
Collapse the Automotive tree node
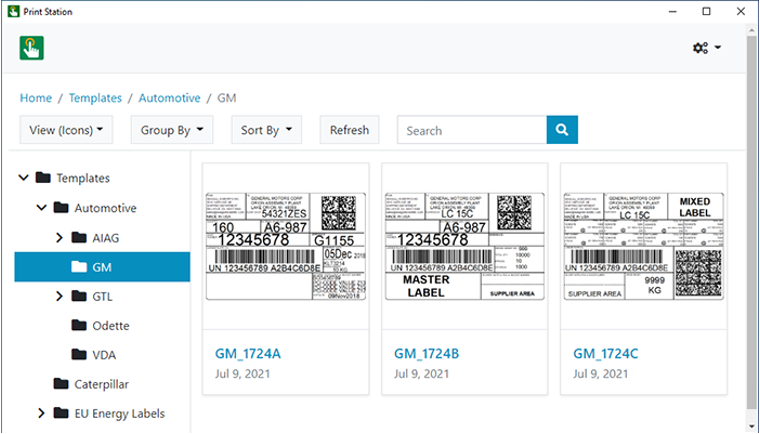[42, 208]
